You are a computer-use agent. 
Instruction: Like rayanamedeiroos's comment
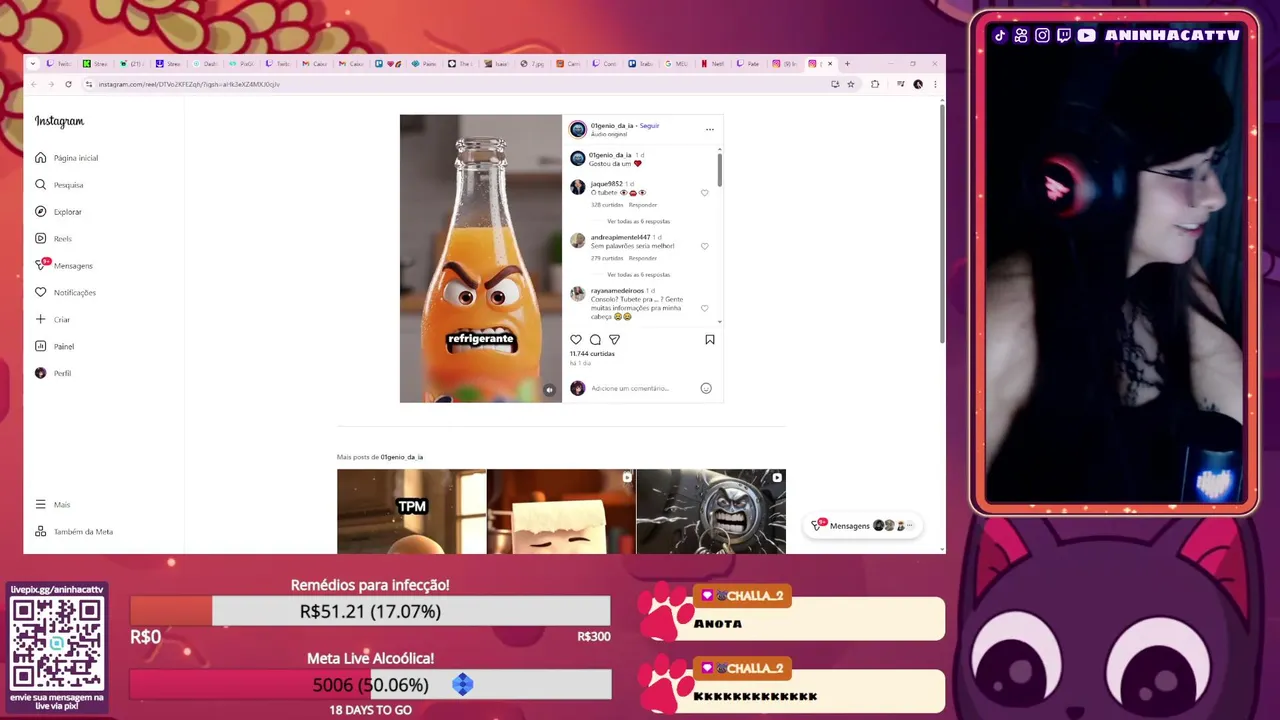click(x=704, y=308)
